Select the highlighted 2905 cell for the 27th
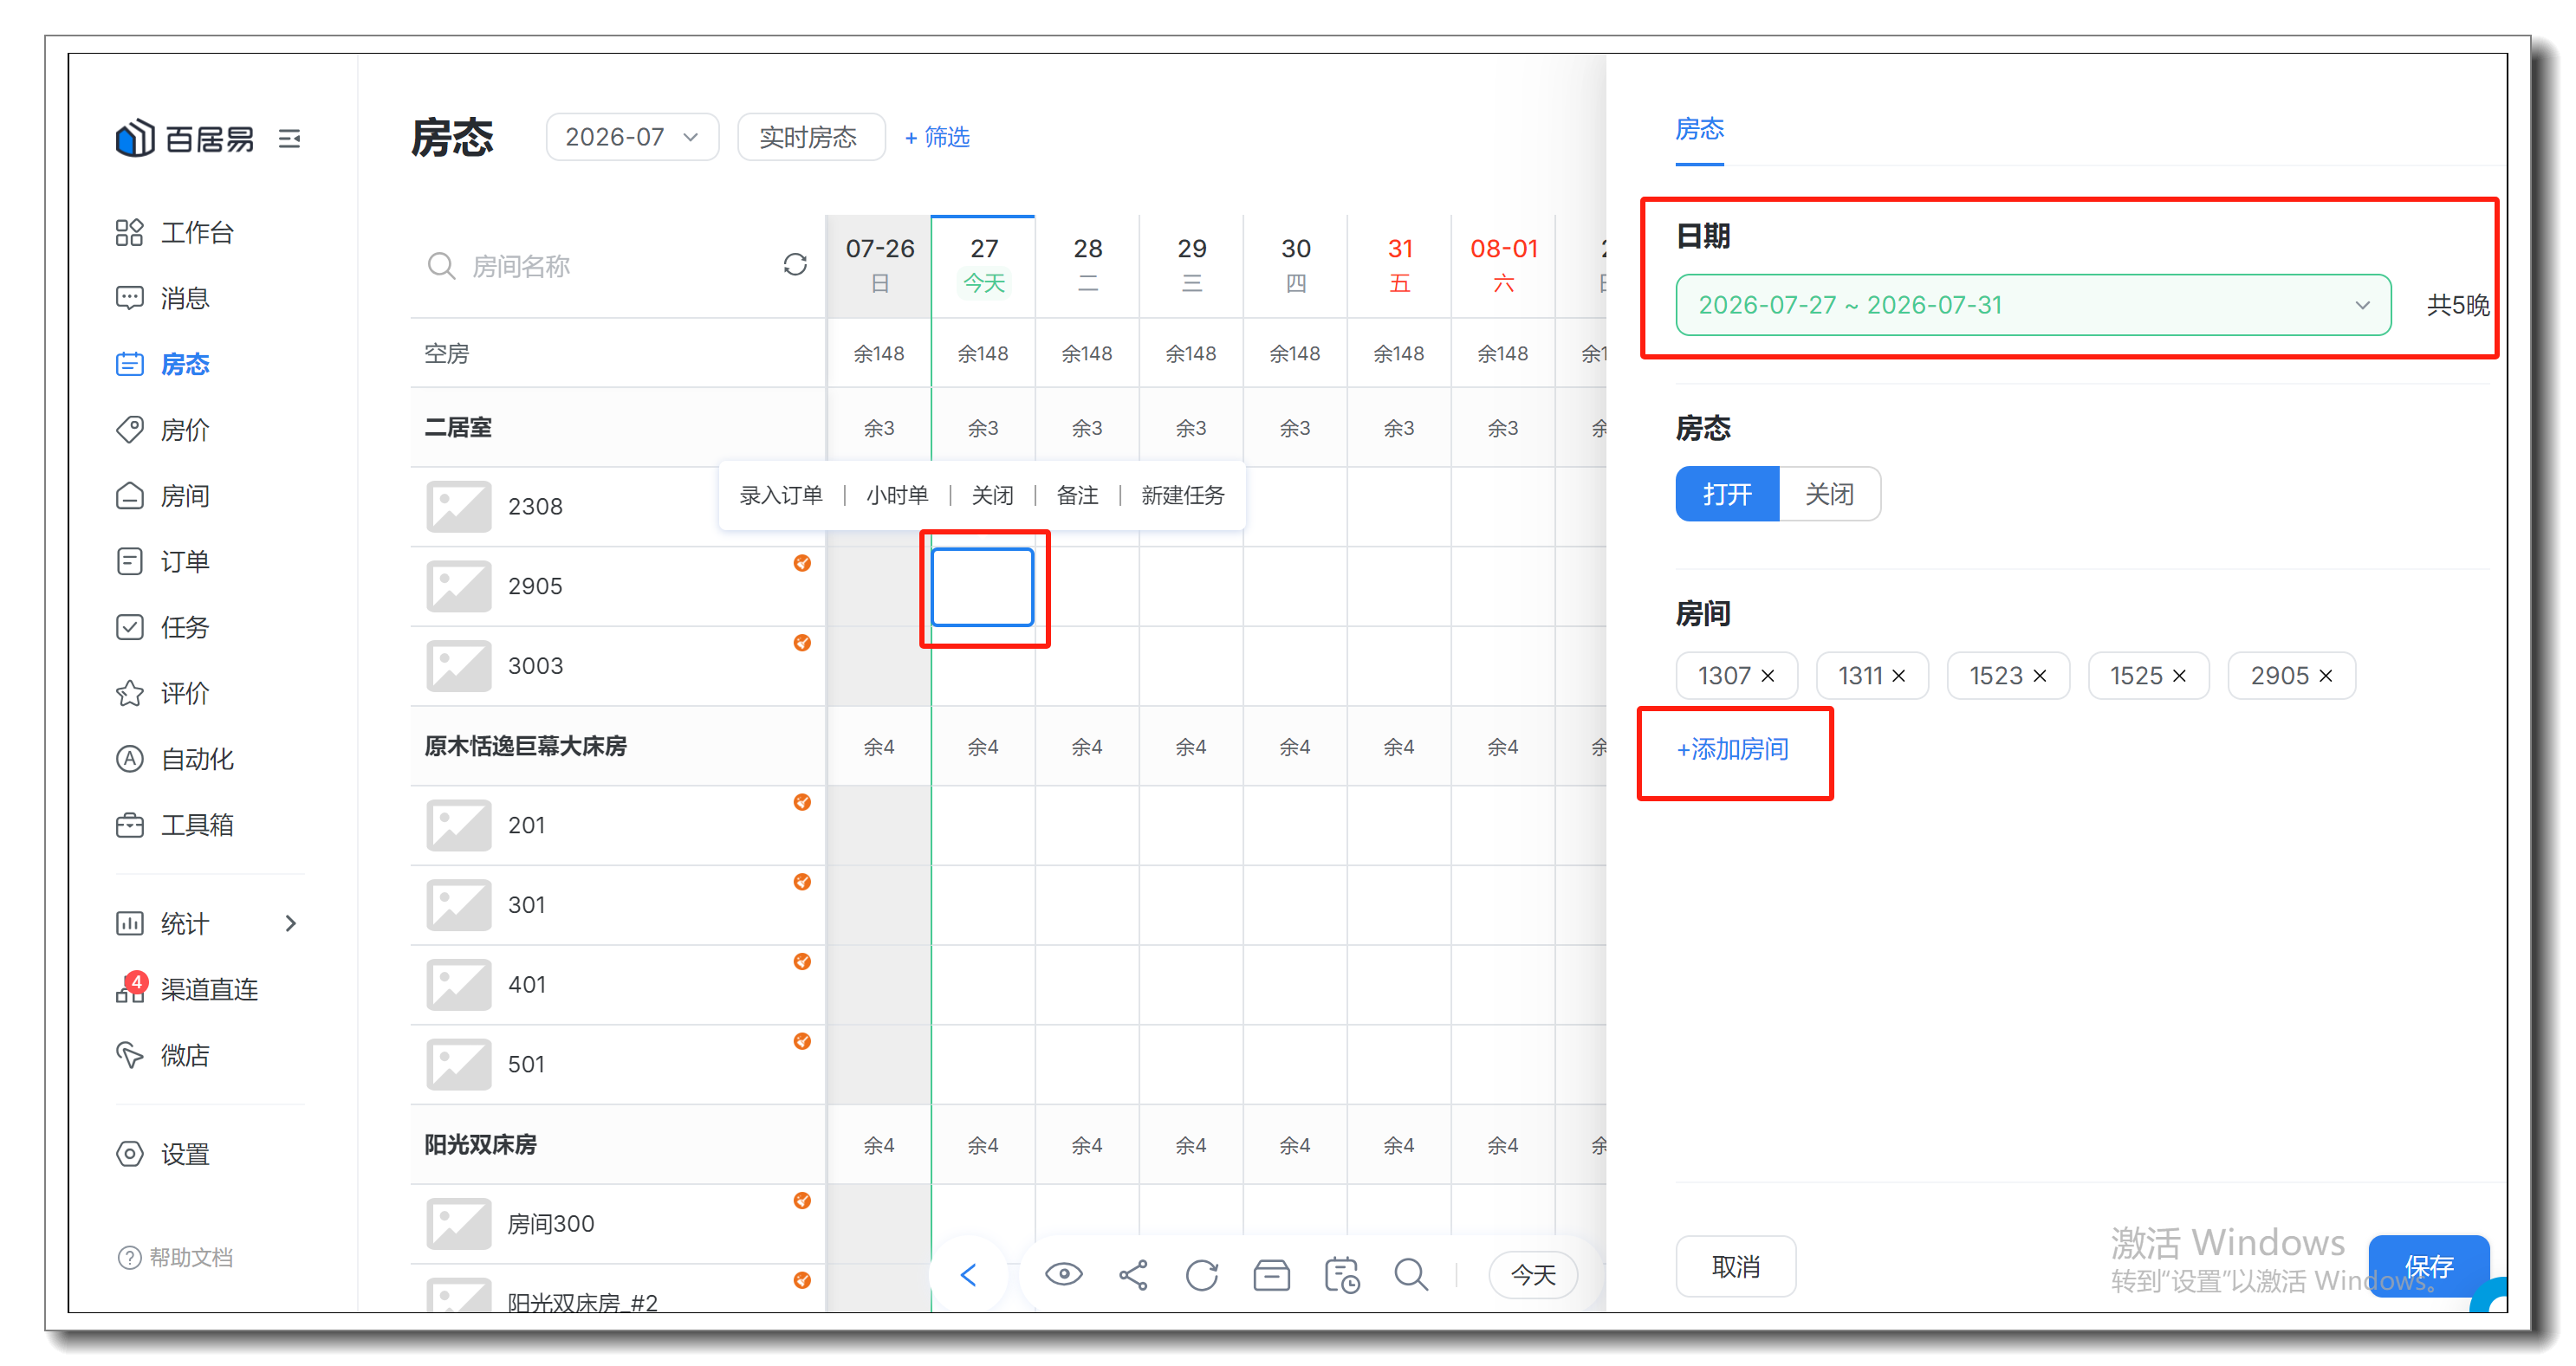Screen dimensions: 2576x1366 982,587
